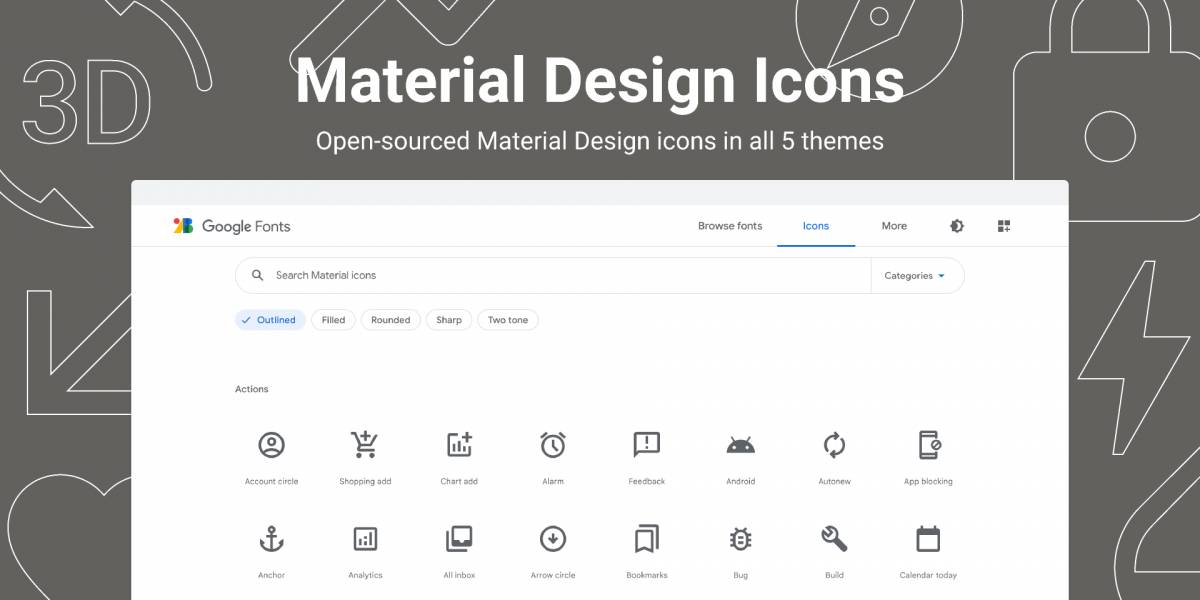Click the Google Fonts logo

[x=232, y=226]
